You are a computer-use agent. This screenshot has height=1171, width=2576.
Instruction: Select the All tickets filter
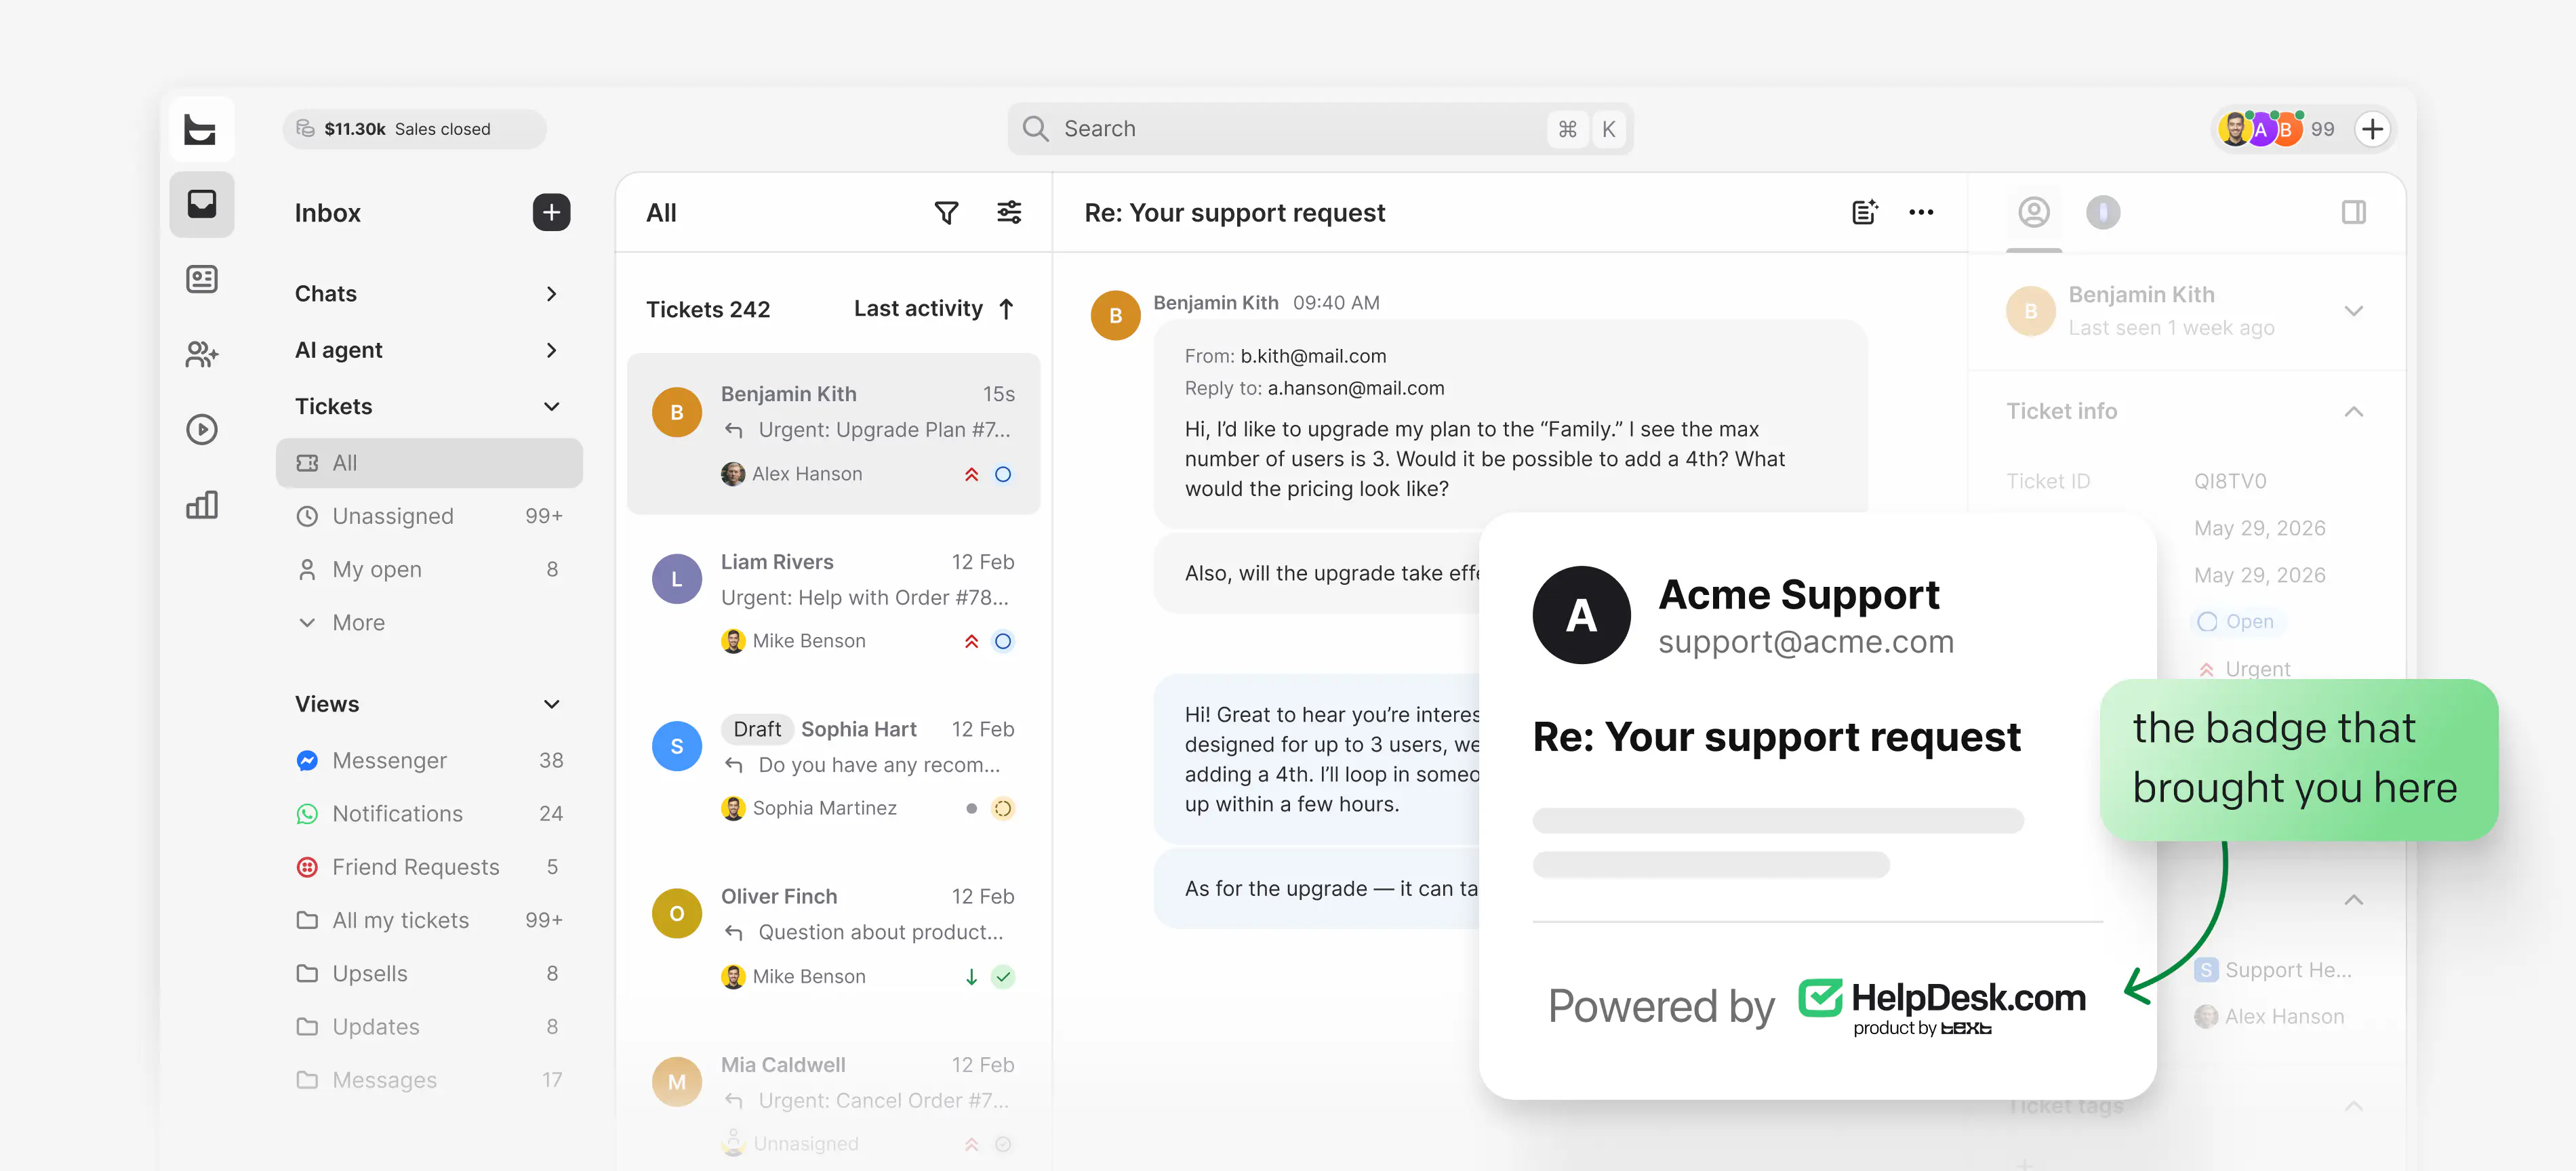point(429,463)
